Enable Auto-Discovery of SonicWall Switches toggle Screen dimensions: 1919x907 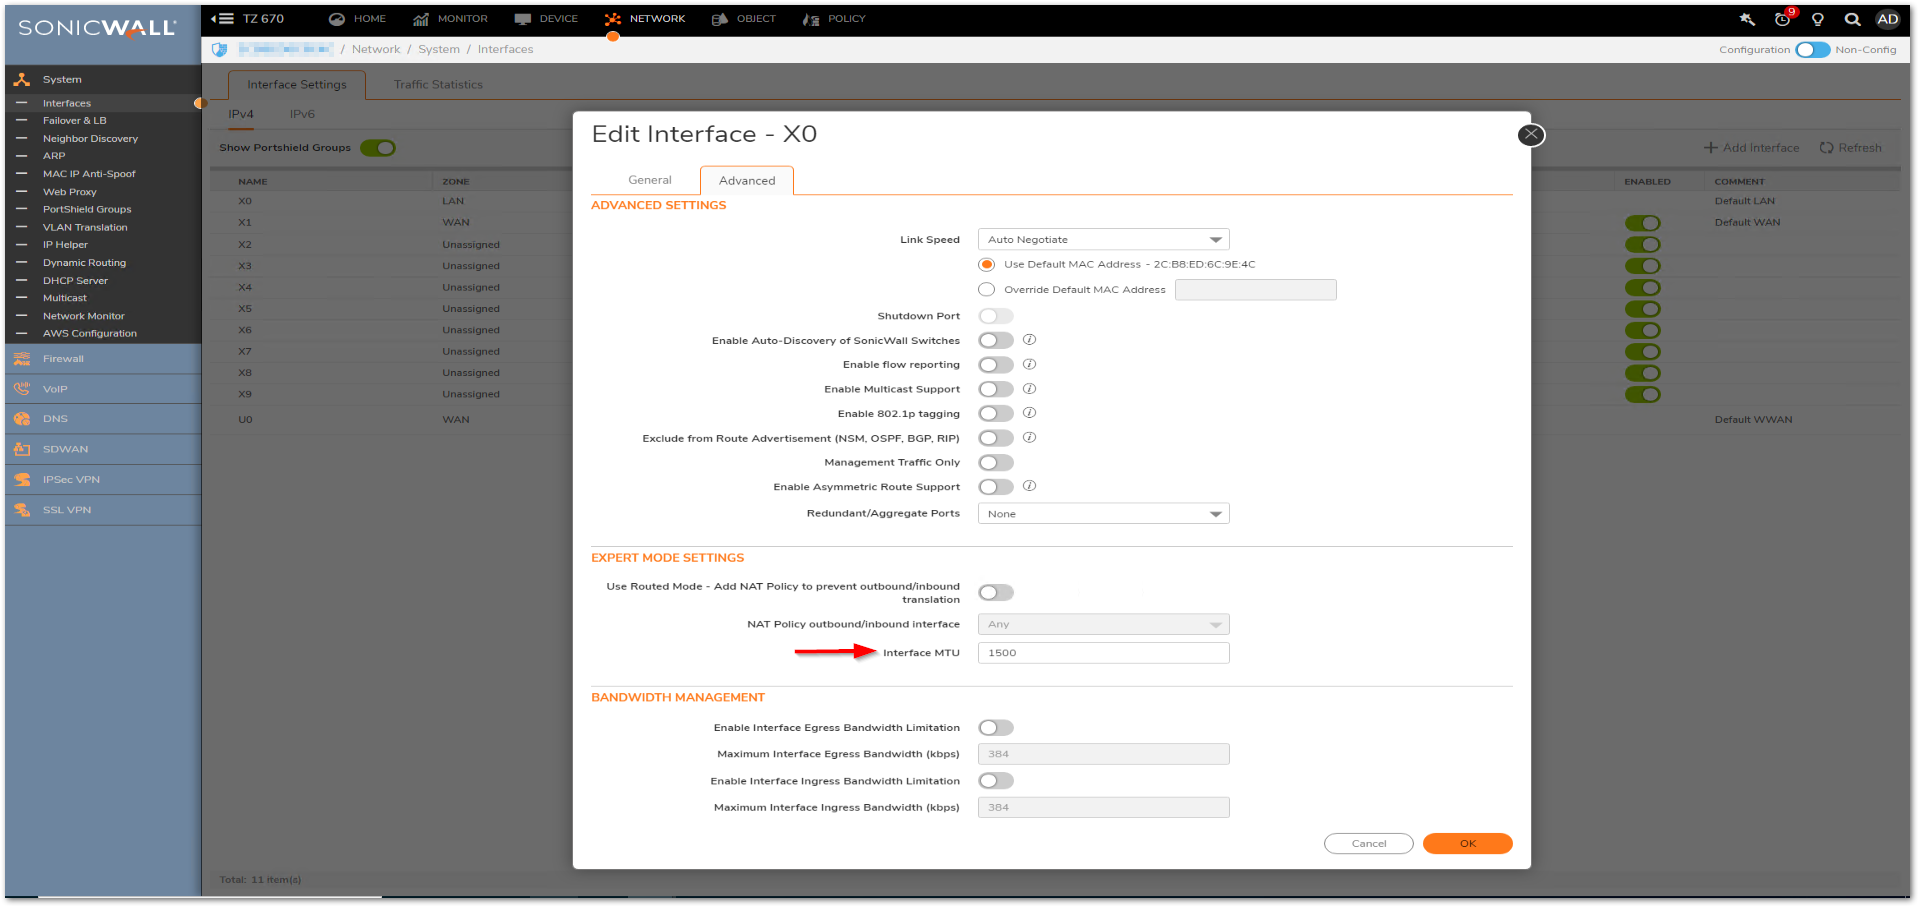coord(996,341)
